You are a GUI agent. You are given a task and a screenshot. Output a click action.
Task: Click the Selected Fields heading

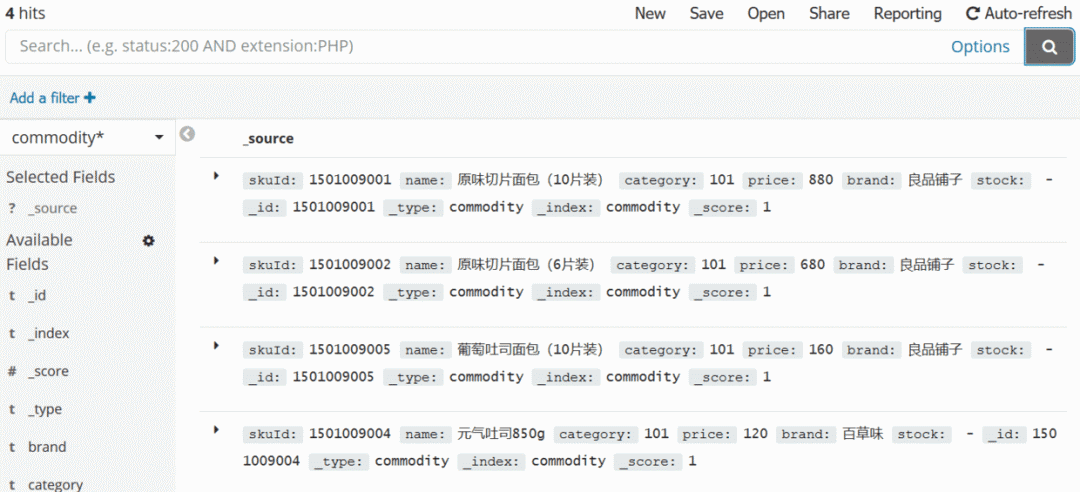[61, 177]
